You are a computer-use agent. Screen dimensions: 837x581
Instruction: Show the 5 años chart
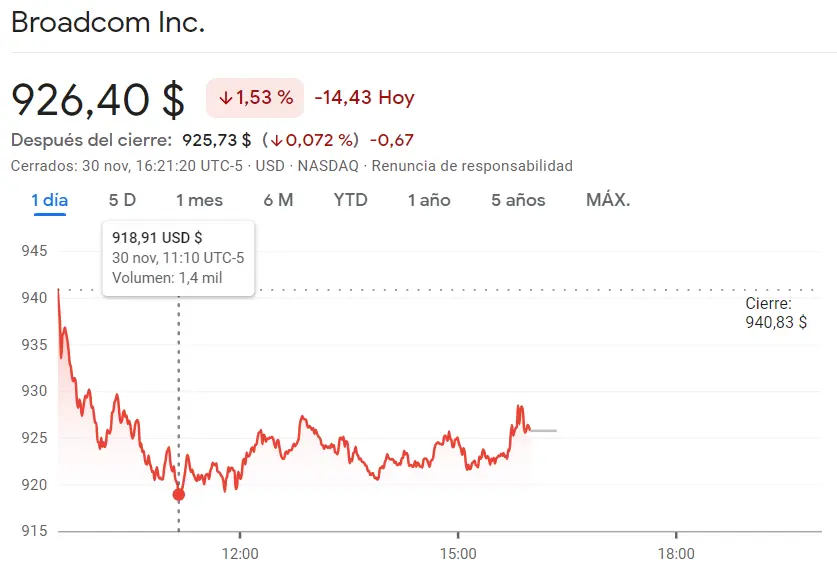pos(516,199)
